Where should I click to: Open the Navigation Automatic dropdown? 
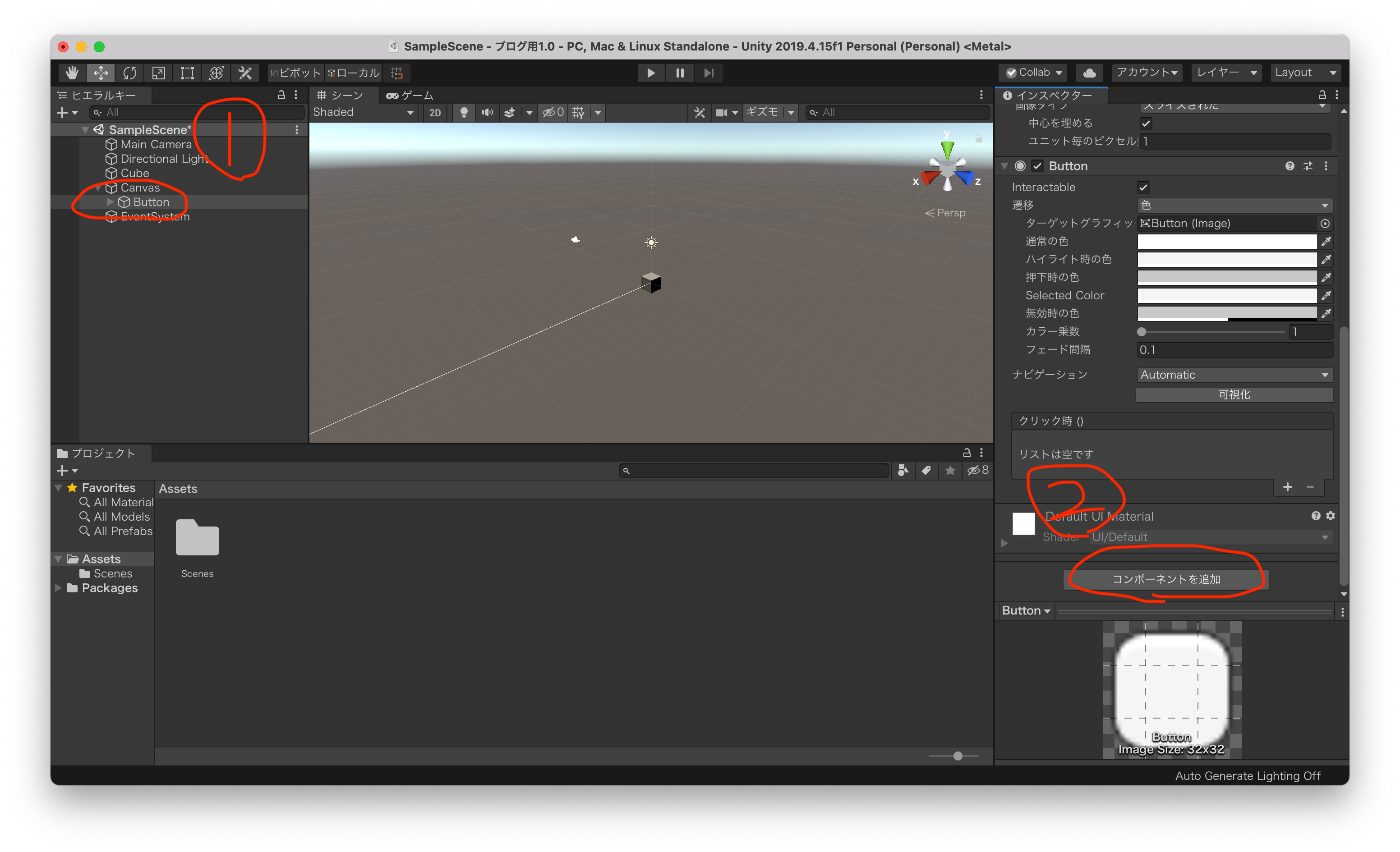(1235, 375)
